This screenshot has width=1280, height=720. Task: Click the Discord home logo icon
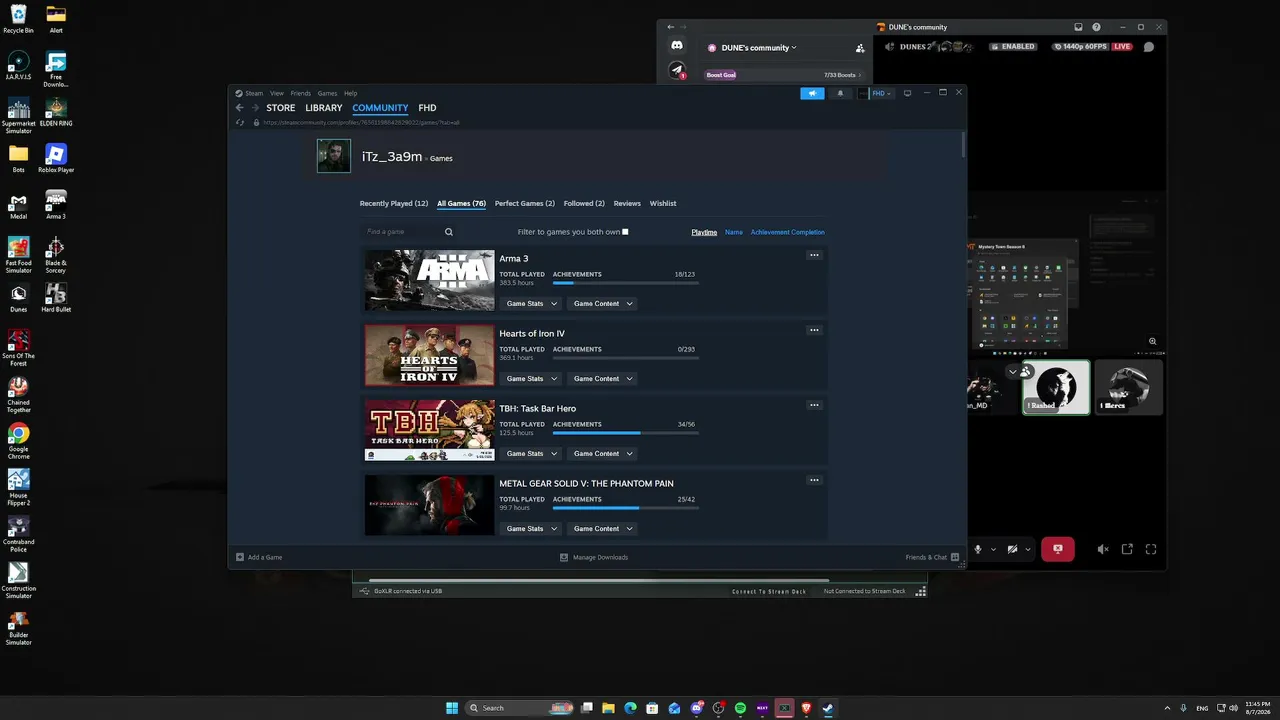(677, 46)
